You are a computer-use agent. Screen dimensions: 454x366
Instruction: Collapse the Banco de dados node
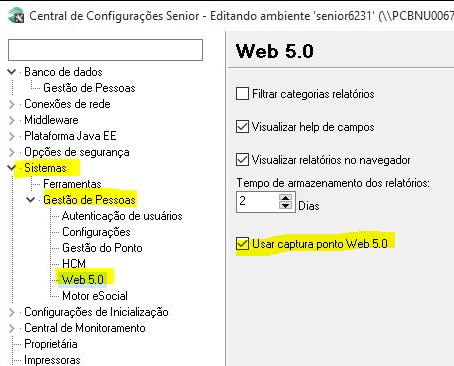[x=12, y=72]
